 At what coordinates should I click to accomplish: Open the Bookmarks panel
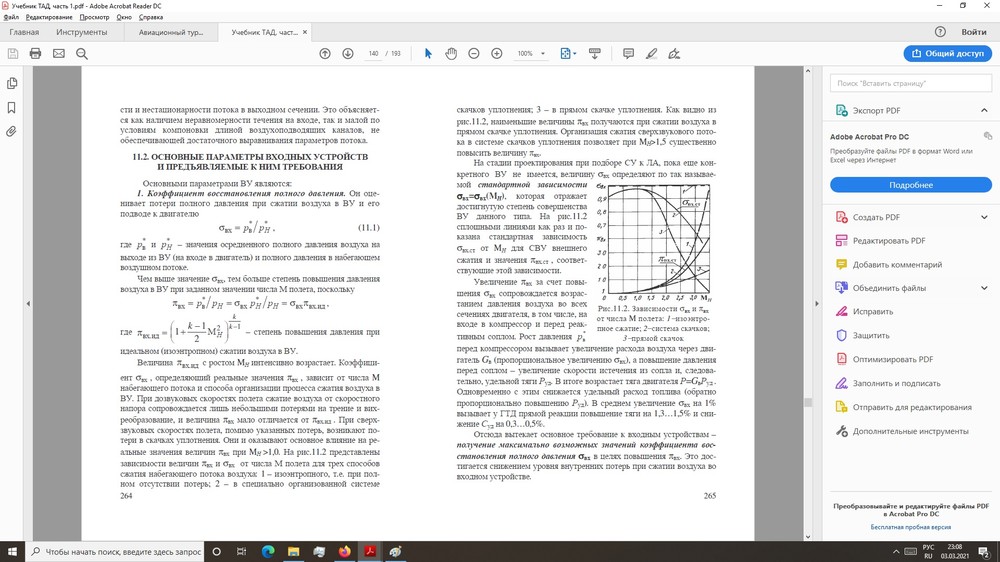[x=11, y=108]
